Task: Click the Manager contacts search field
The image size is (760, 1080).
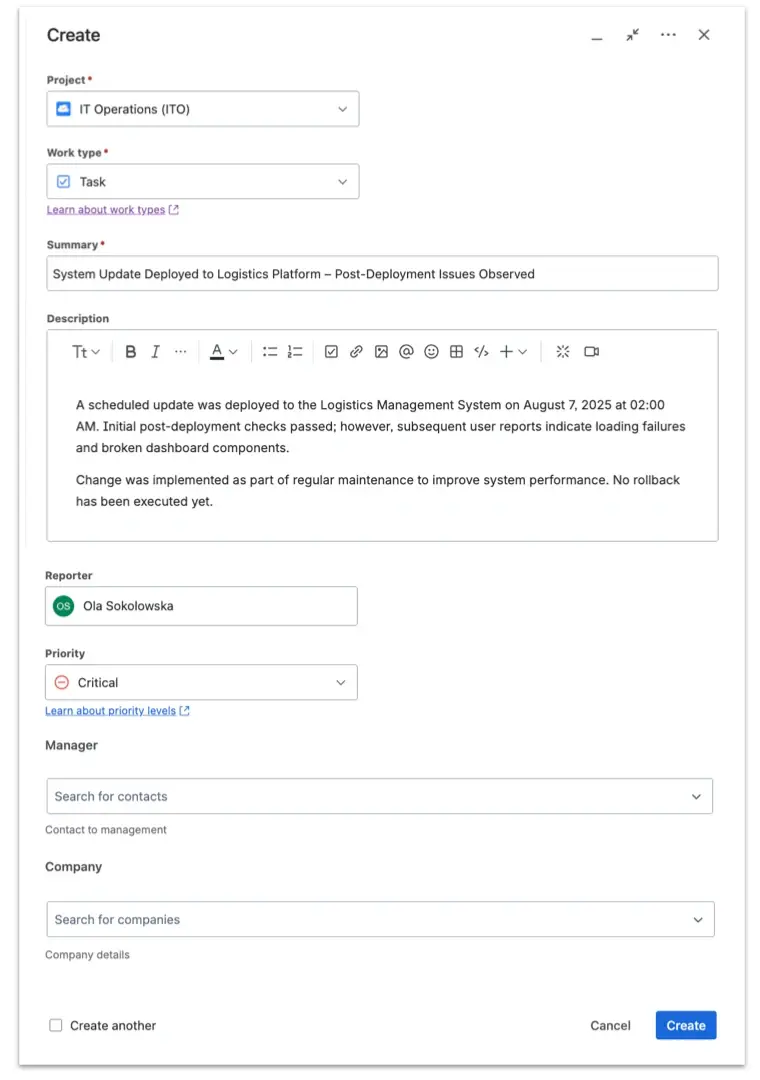Action: [x=380, y=796]
